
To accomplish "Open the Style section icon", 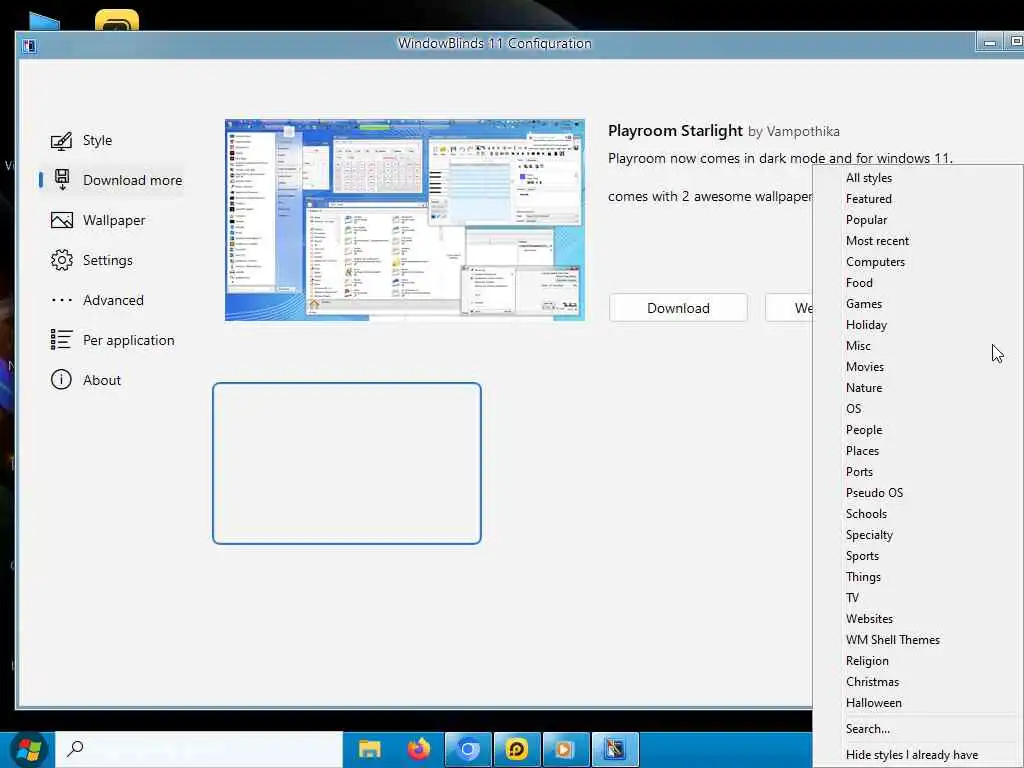I will [61, 140].
